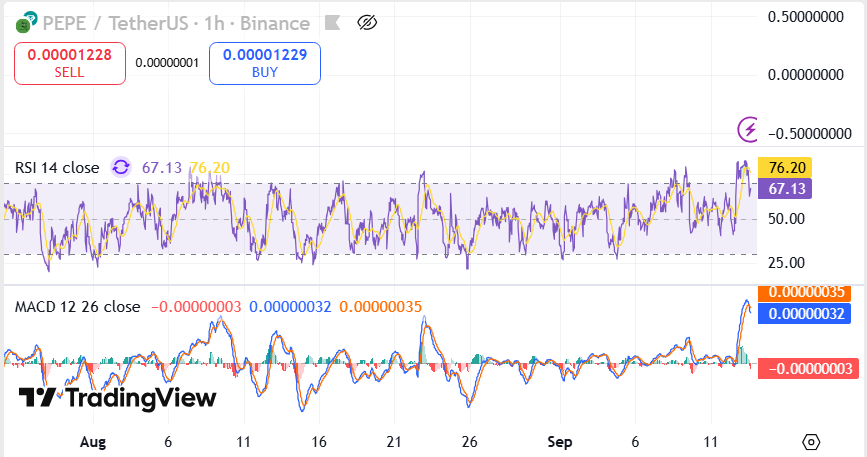Open chart settings hexagon gear icon

point(811,442)
